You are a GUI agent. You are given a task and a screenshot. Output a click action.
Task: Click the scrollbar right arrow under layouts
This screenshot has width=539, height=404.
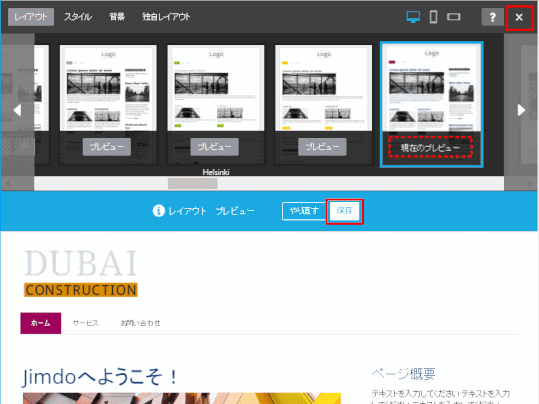[x=530, y=183]
